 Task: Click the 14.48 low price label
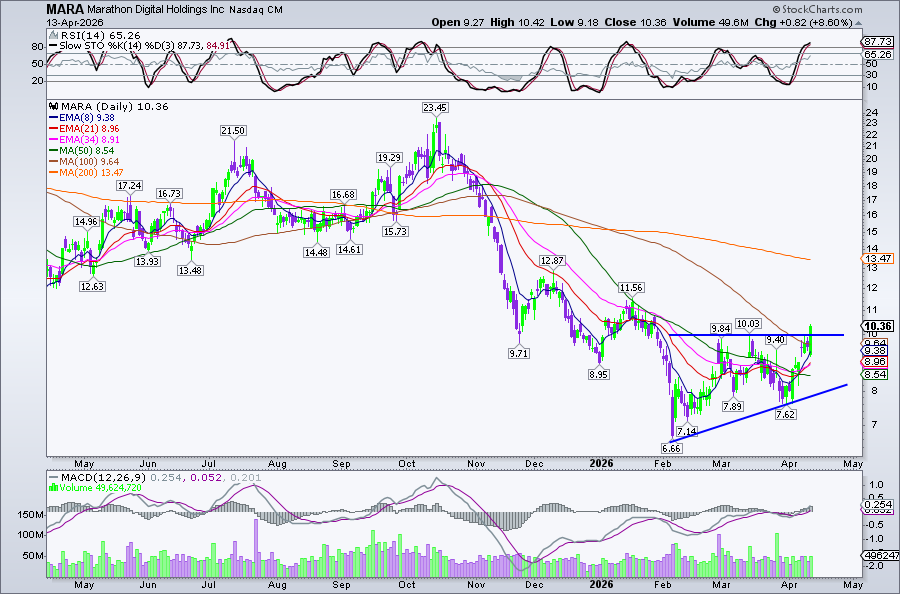click(x=316, y=252)
